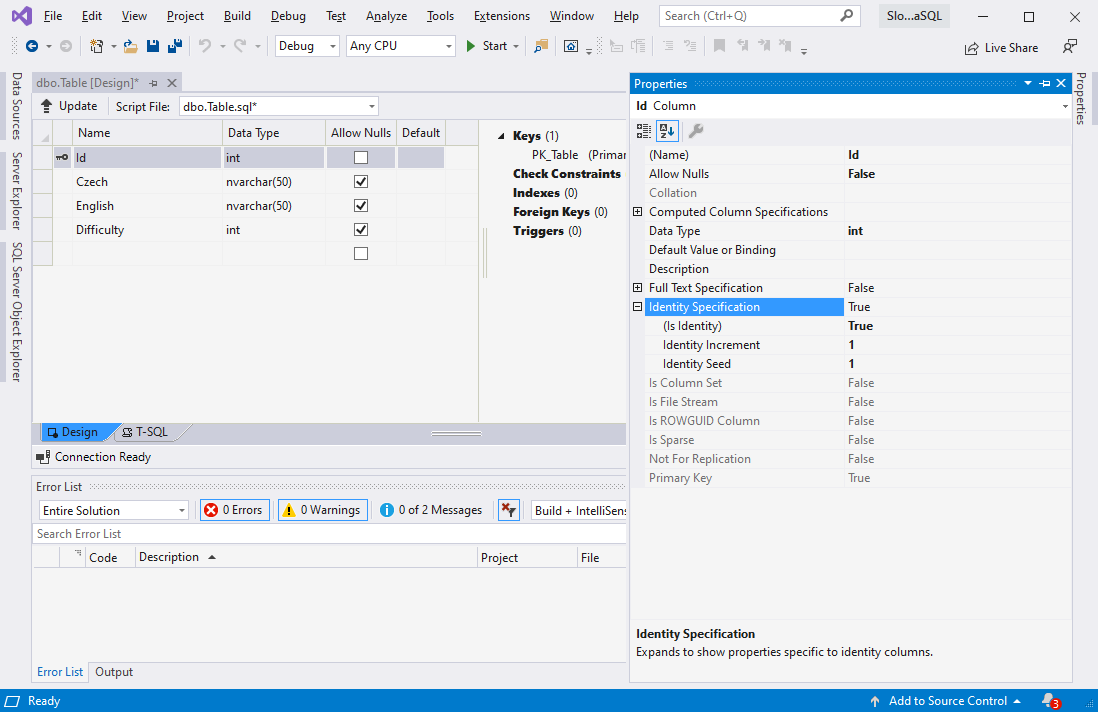Click in the Search Error List field
Viewport: 1098px width, 712px height.
click(329, 533)
